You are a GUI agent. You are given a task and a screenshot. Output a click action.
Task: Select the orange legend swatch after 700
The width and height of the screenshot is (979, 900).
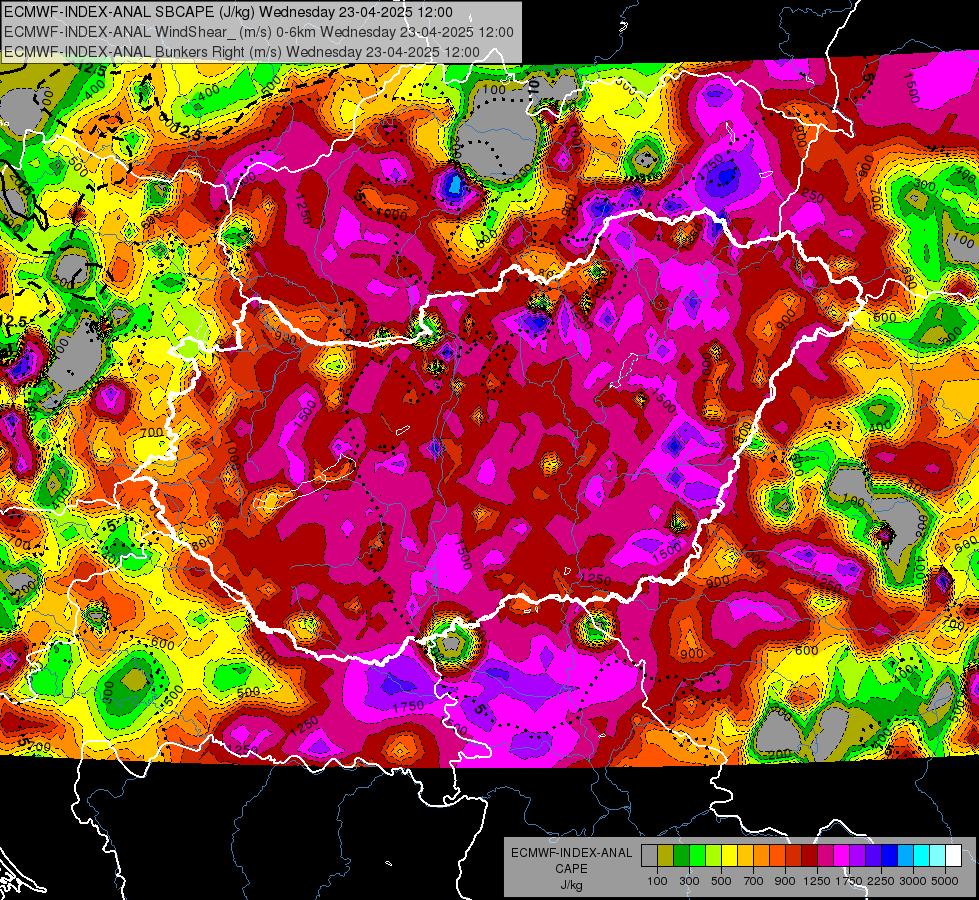coord(762,855)
